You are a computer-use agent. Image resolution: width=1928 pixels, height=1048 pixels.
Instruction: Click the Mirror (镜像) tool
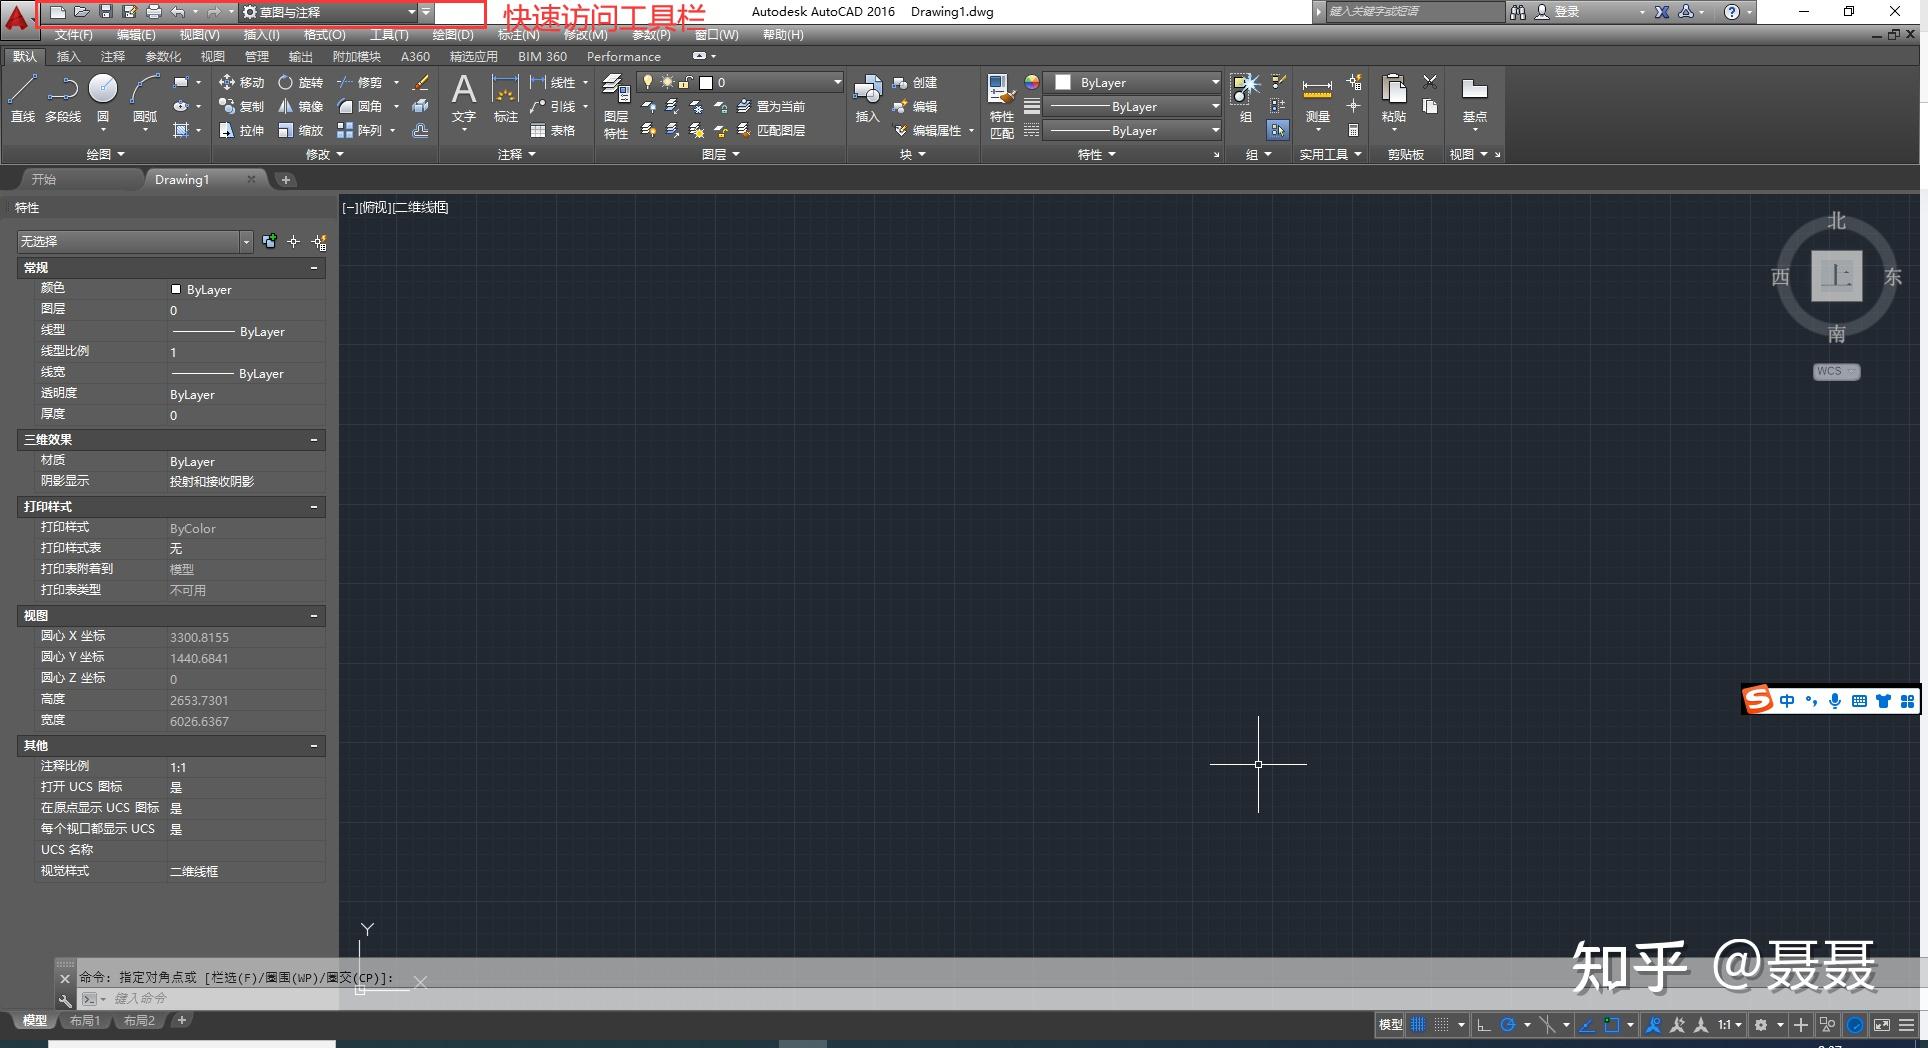[300, 106]
